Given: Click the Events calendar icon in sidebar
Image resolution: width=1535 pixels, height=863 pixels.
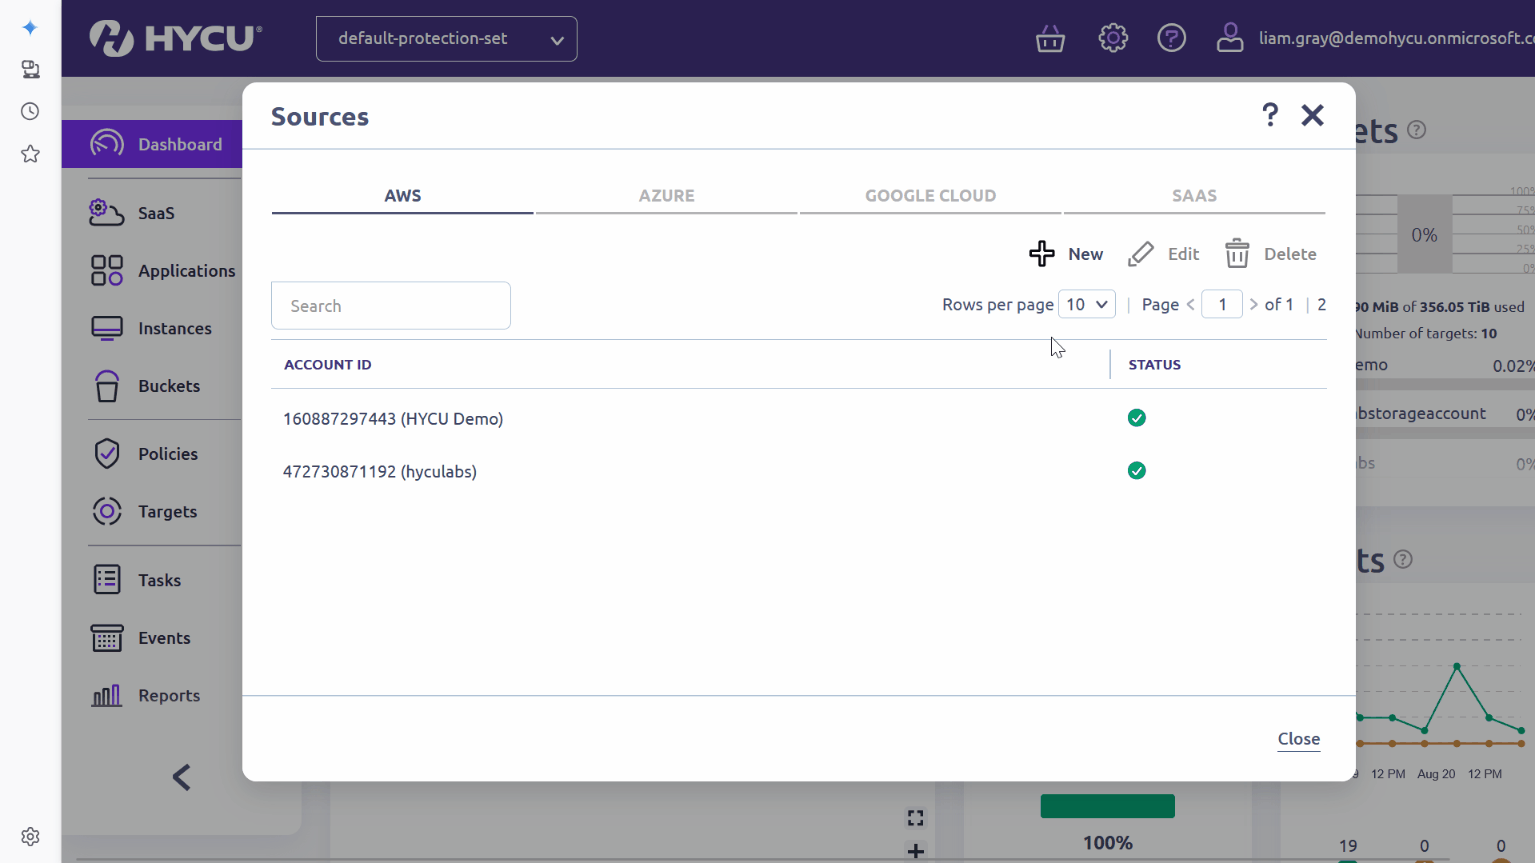Looking at the screenshot, I should 107,638.
